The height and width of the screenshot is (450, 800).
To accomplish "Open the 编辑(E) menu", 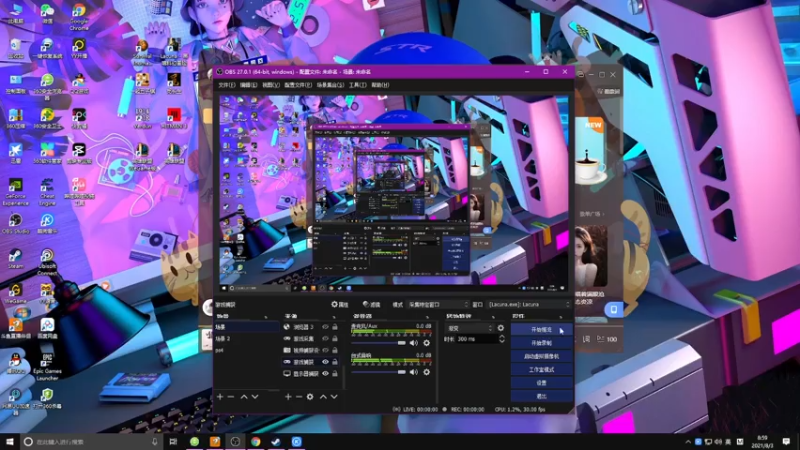I will [x=248, y=85].
